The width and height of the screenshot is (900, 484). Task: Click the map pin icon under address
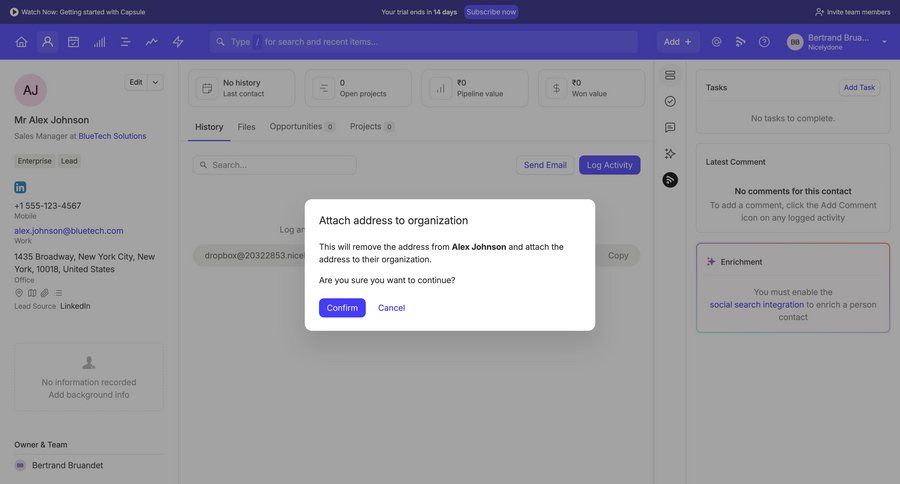[x=19, y=293]
